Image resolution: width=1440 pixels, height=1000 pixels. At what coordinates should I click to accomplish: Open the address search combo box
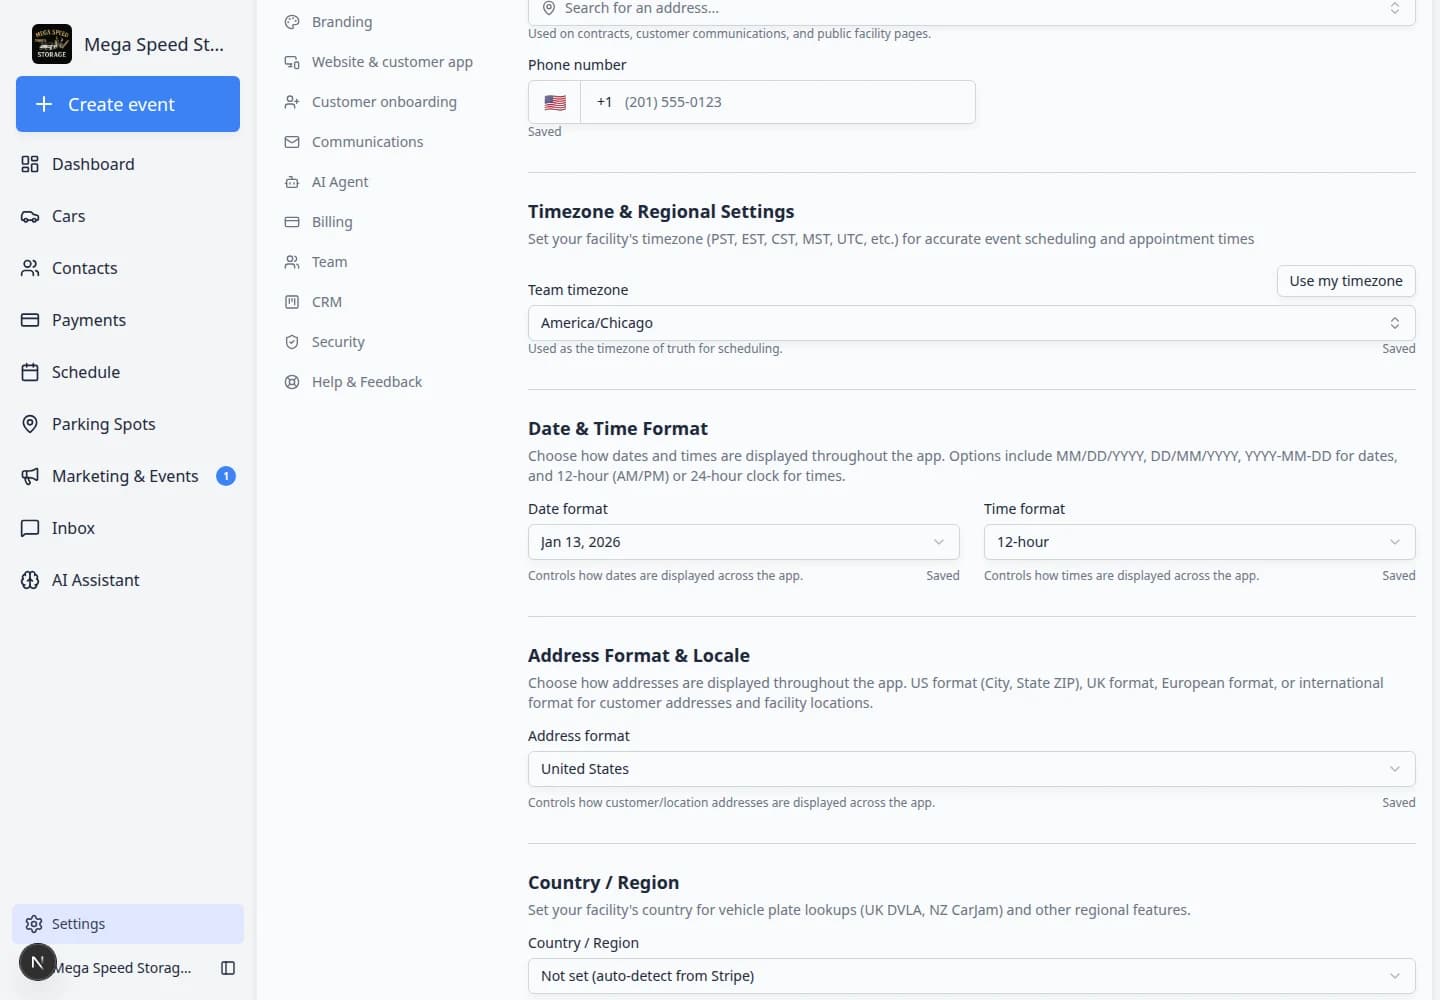[971, 9]
